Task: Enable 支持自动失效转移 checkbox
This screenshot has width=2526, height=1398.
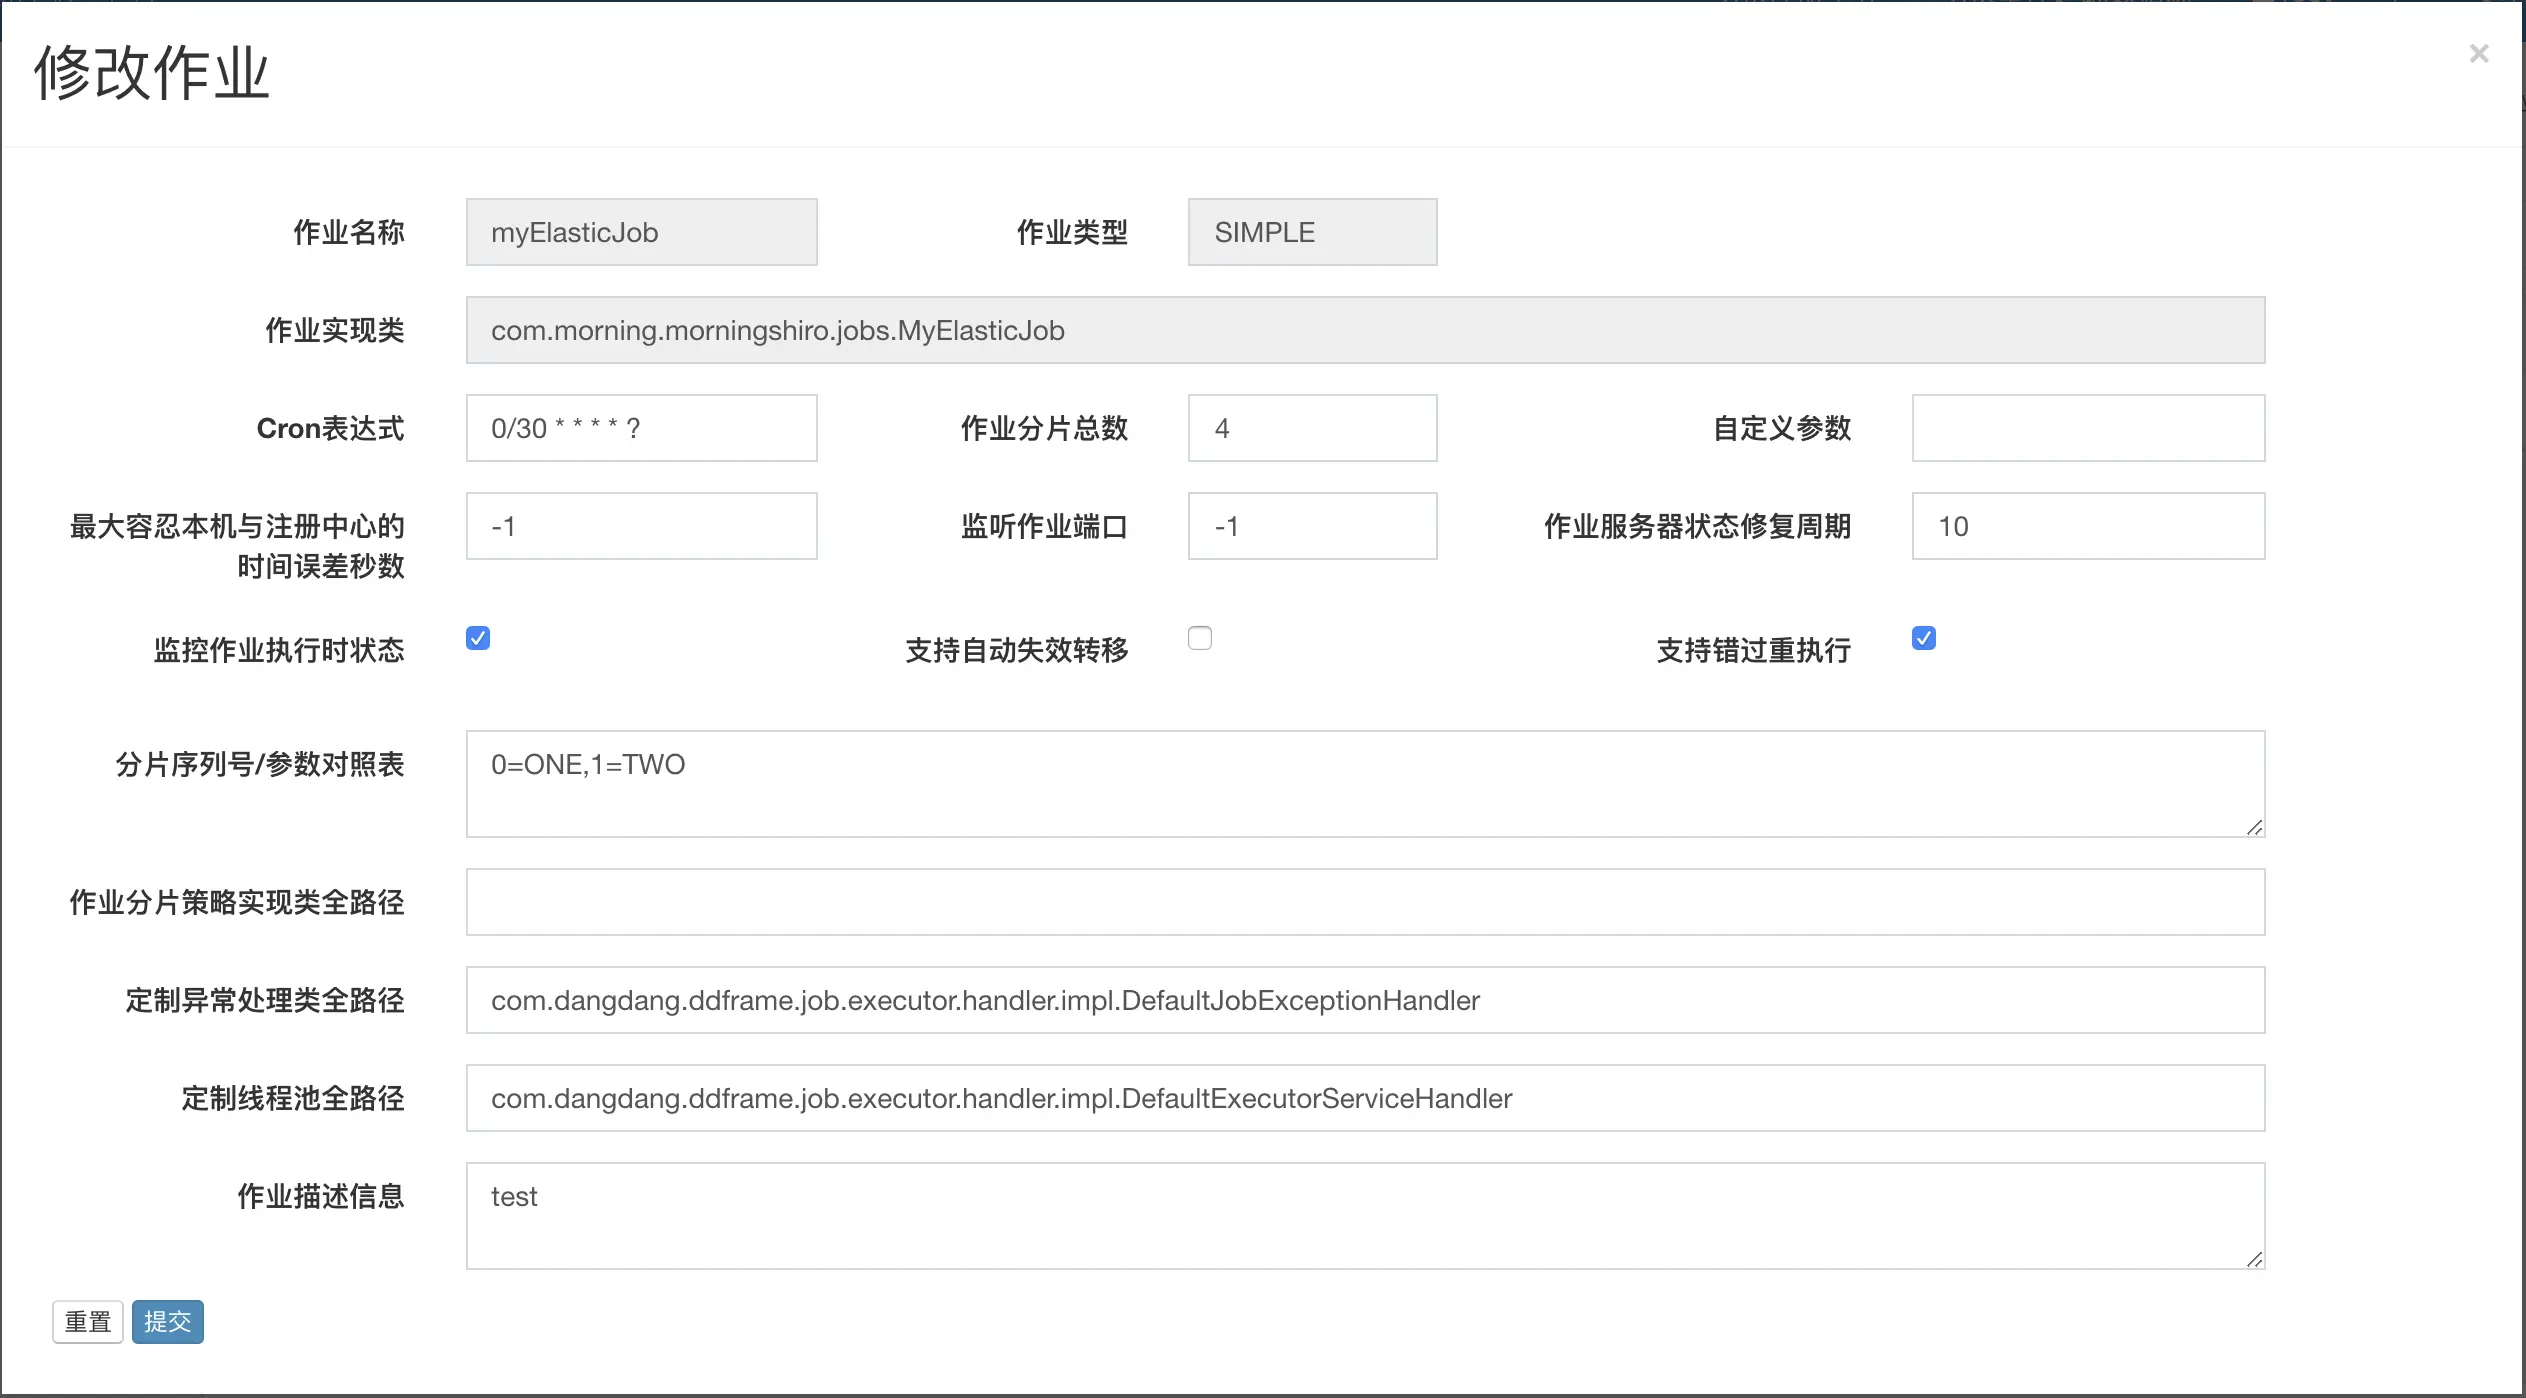Action: [x=1200, y=638]
